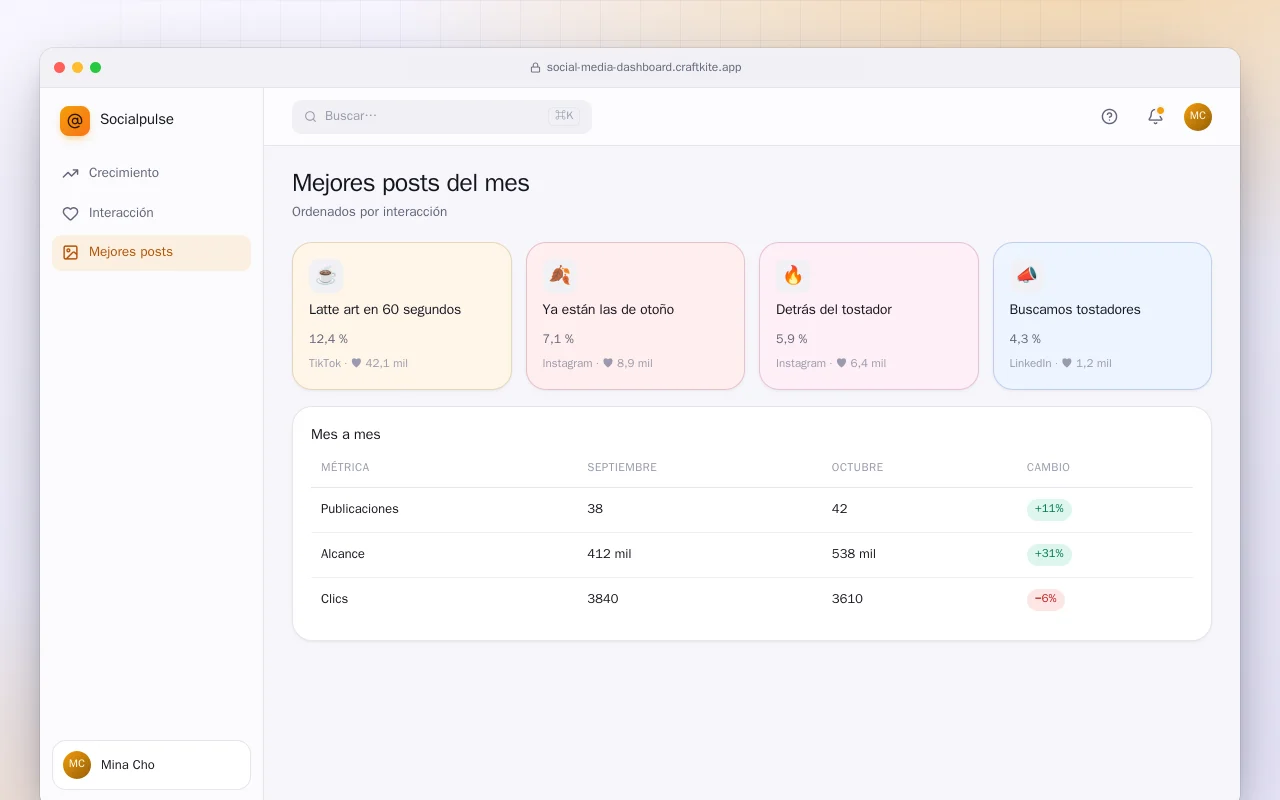Click the +11% change badge

pos(1049,509)
